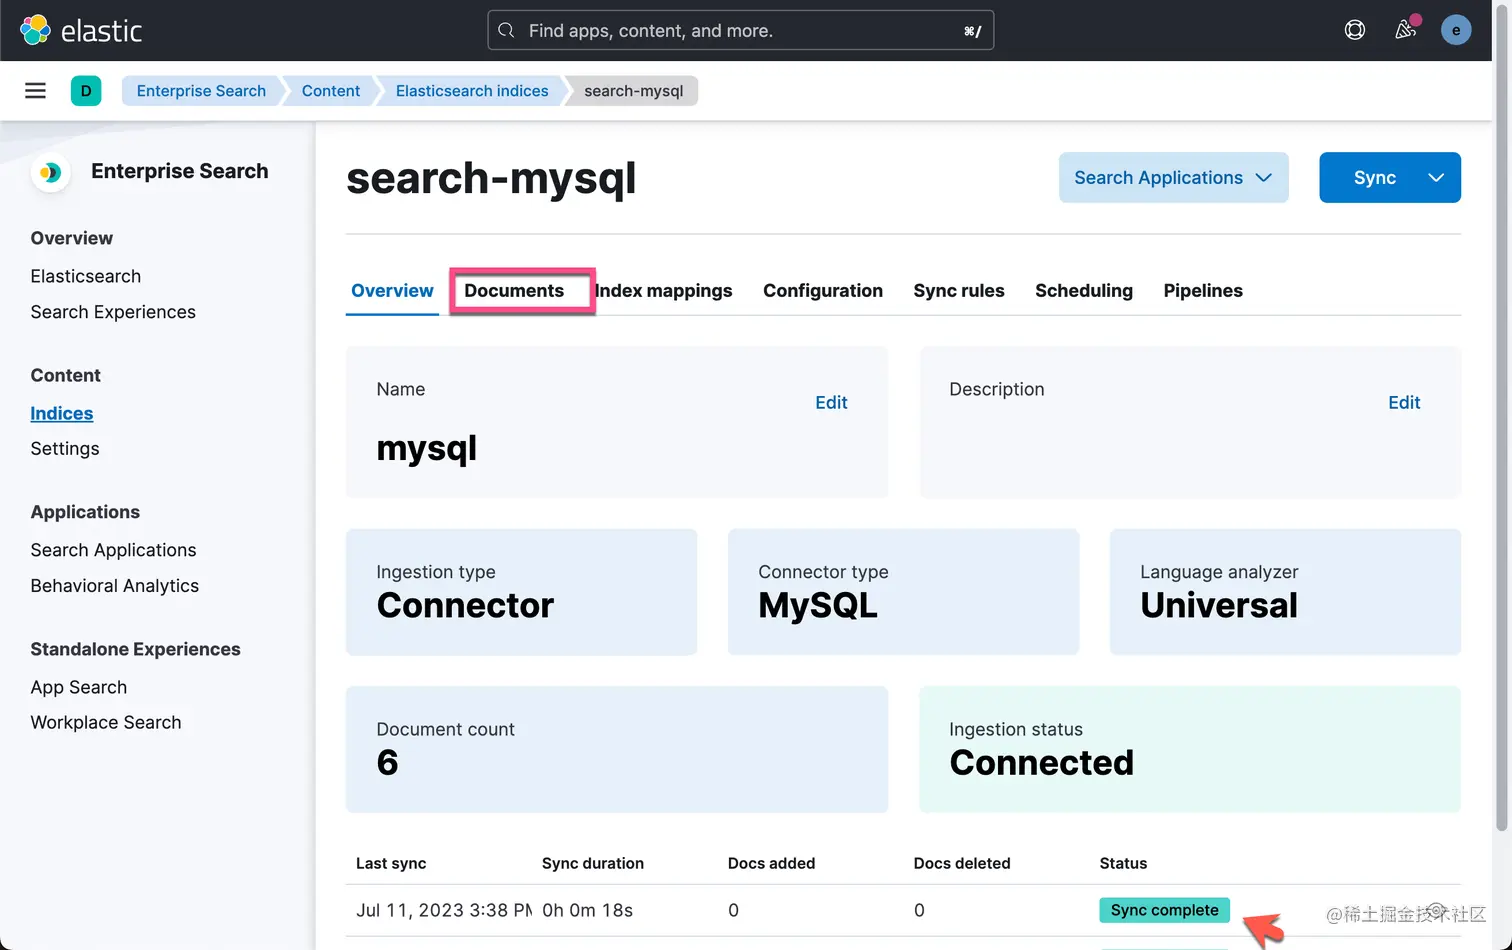Viewport: 1512px width, 950px height.
Task: Click the Document count 6 value
Action: point(388,763)
